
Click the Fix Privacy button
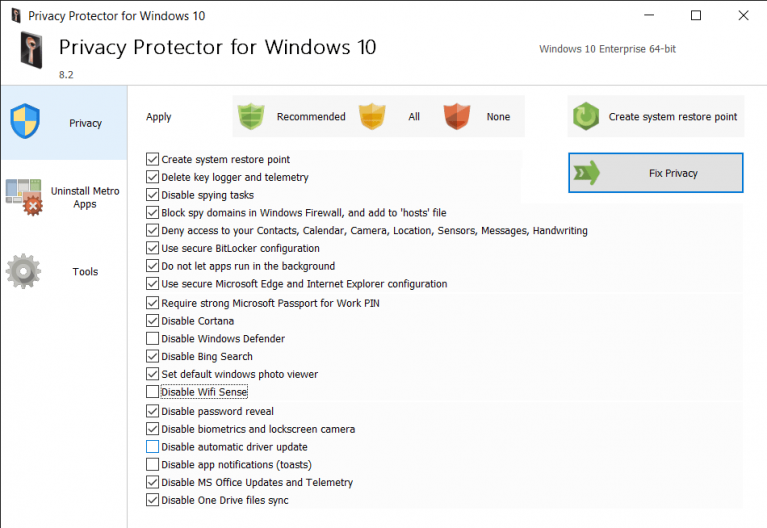tap(655, 173)
